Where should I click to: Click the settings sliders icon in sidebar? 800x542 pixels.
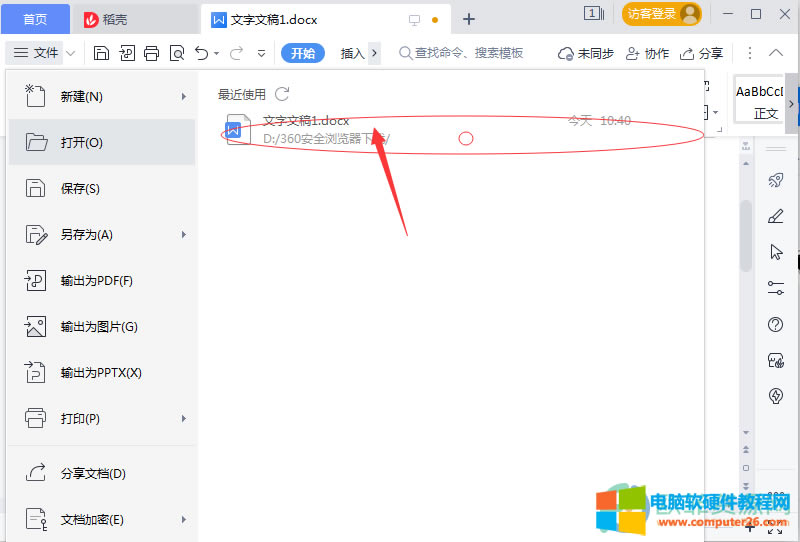[776, 288]
